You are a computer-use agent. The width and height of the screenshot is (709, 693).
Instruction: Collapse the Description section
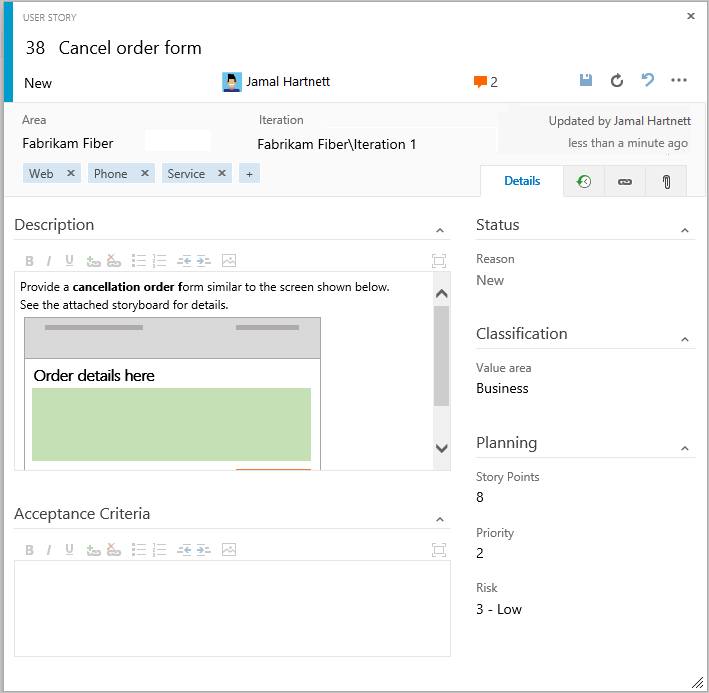(440, 231)
